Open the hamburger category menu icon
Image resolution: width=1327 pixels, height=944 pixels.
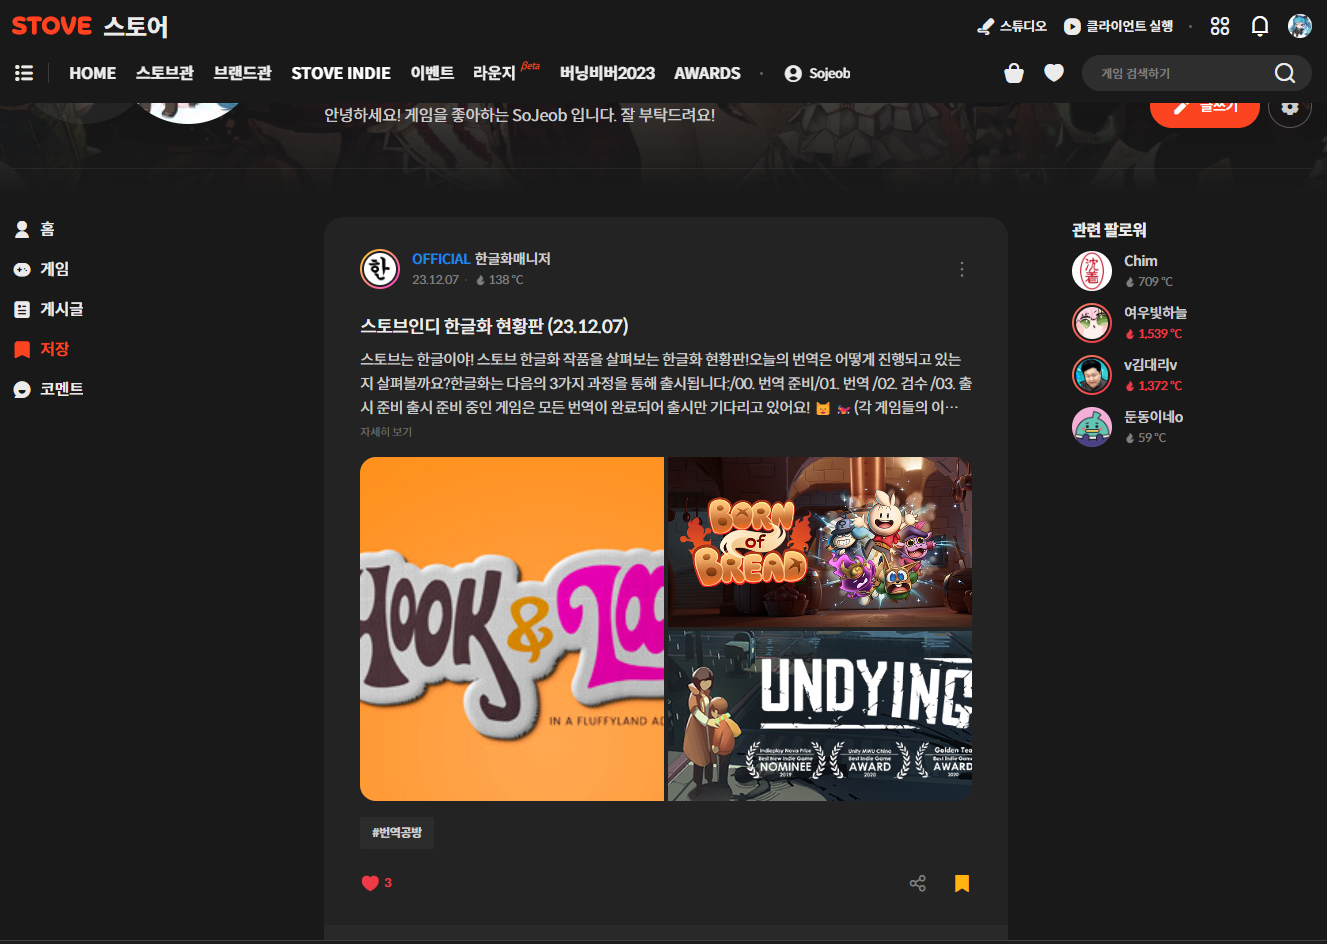[24, 73]
